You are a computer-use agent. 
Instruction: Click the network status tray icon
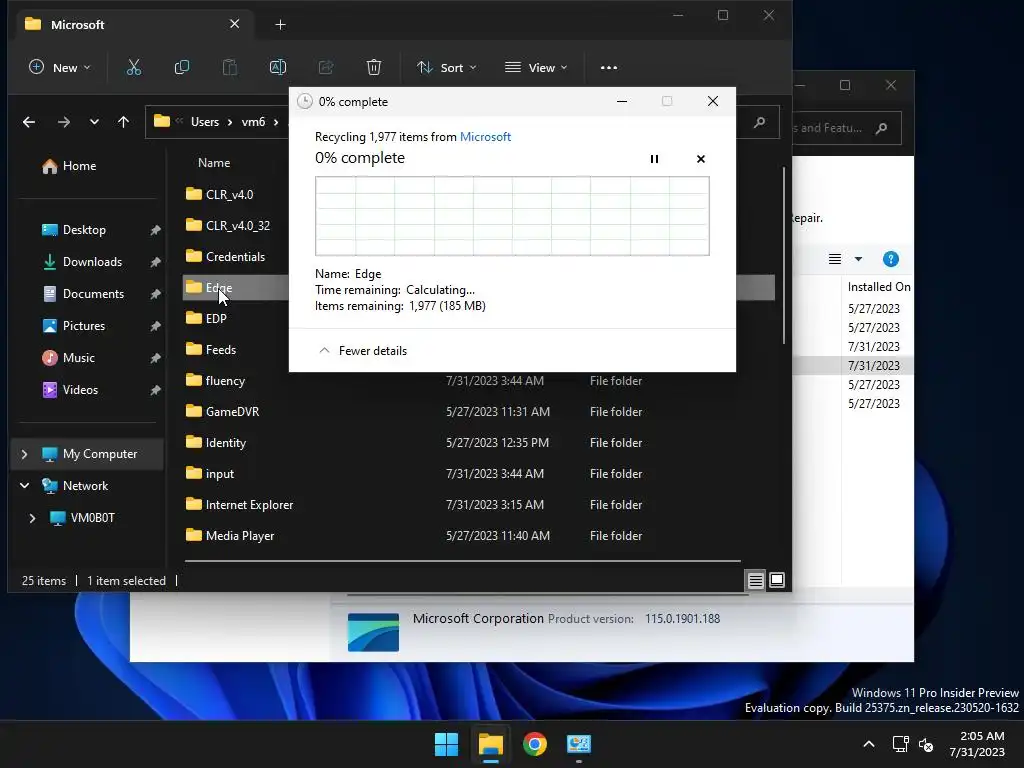[x=901, y=744]
